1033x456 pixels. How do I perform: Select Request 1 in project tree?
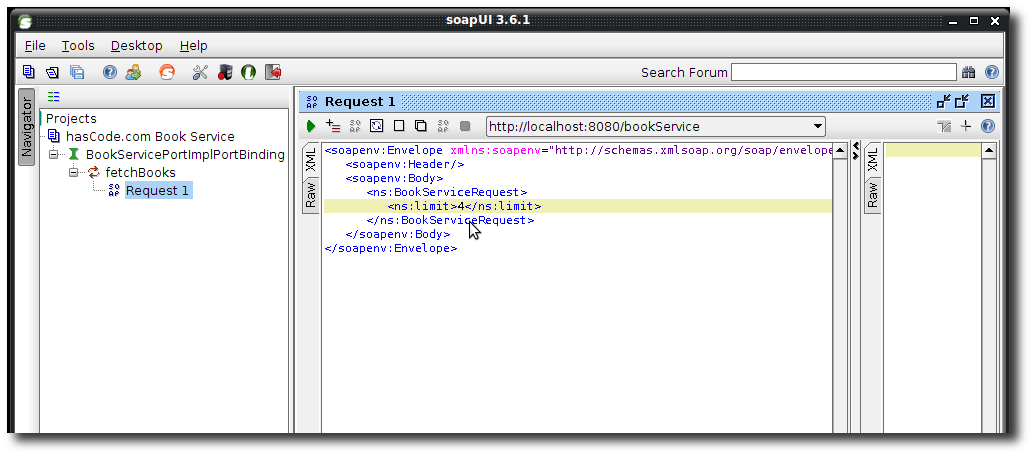point(158,190)
